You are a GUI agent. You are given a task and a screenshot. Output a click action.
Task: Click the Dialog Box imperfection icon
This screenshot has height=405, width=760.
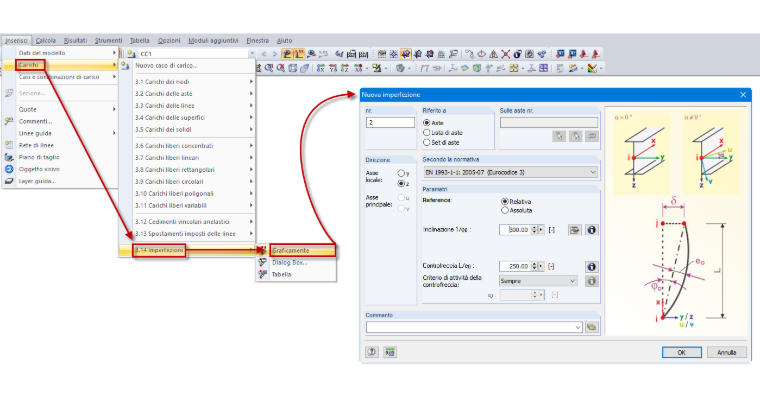click(x=262, y=262)
